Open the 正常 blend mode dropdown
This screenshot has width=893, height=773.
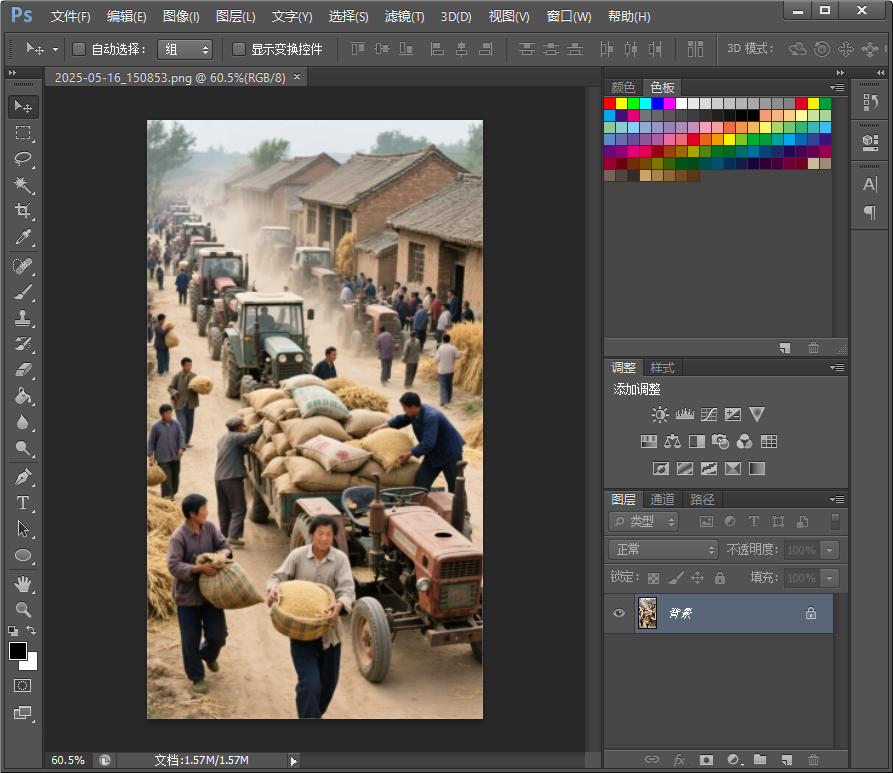(664, 550)
